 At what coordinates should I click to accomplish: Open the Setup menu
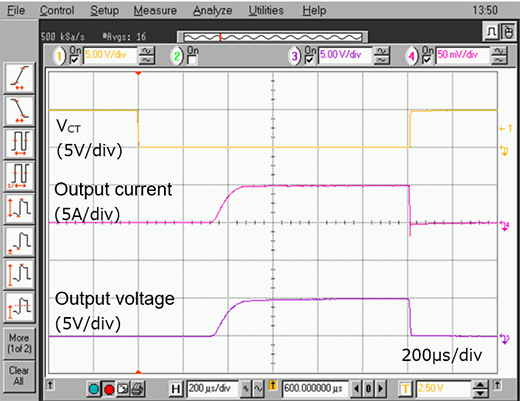coord(104,11)
